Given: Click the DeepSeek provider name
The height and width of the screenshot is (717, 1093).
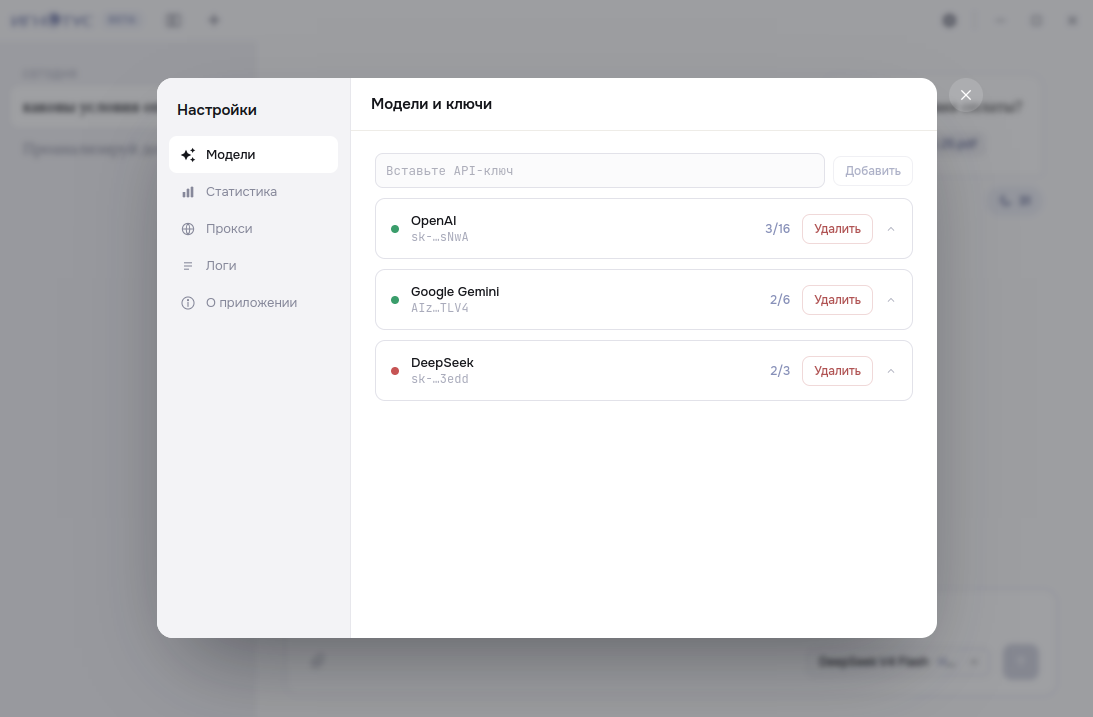Looking at the screenshot, I should (x=442, y=363).
